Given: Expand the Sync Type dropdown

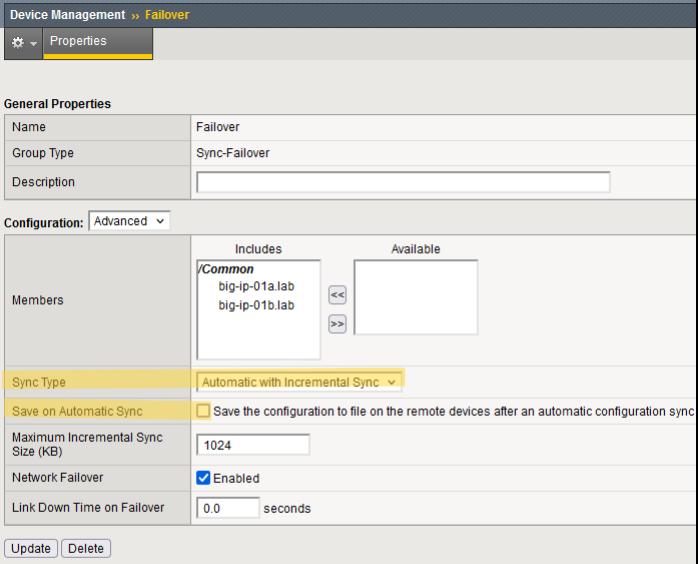Looking at the screenshot, I should click(299, 382).
